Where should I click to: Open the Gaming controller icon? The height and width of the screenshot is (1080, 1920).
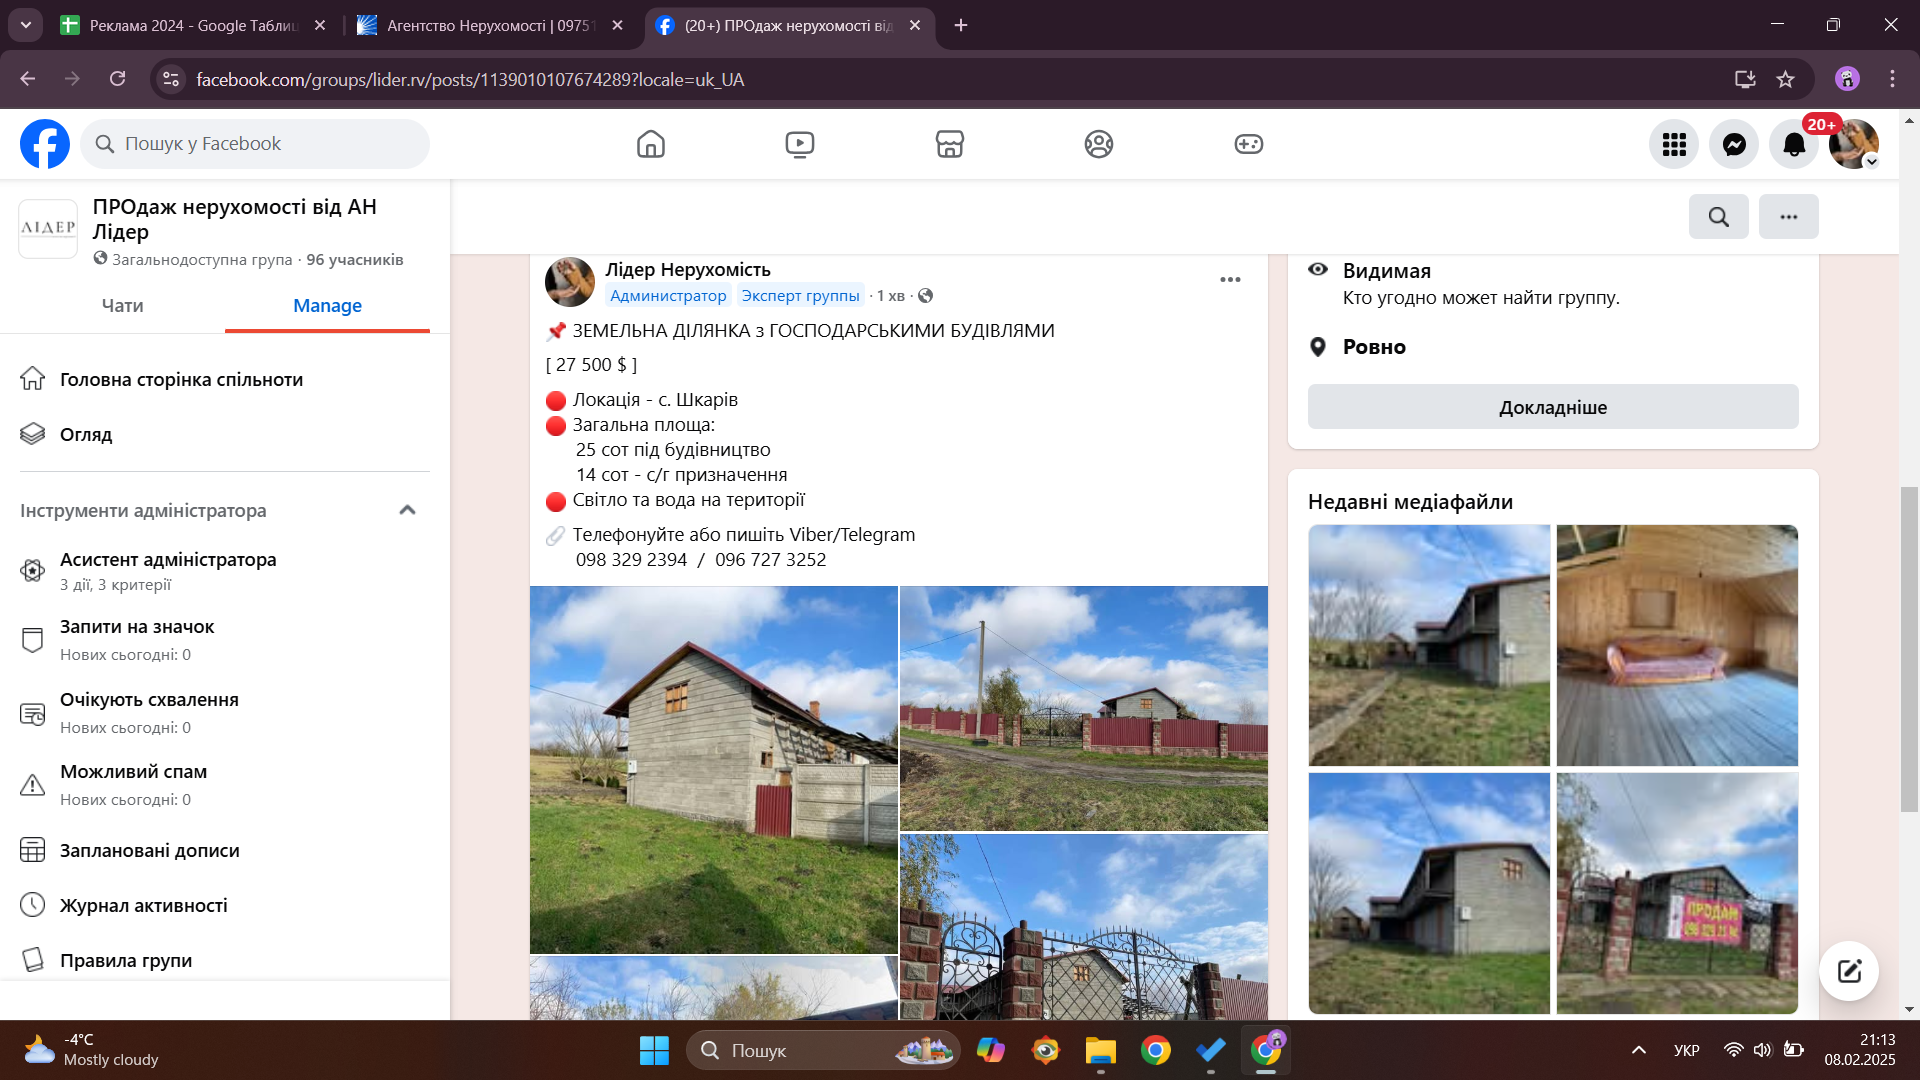[x=1248, y=144]
